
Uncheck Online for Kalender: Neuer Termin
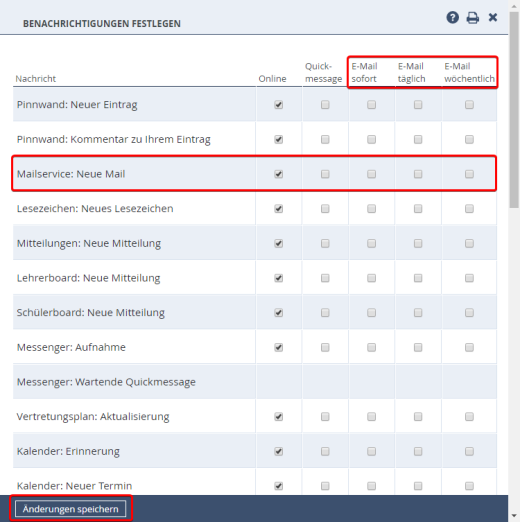pyautogui.click(x=279, y=486)
